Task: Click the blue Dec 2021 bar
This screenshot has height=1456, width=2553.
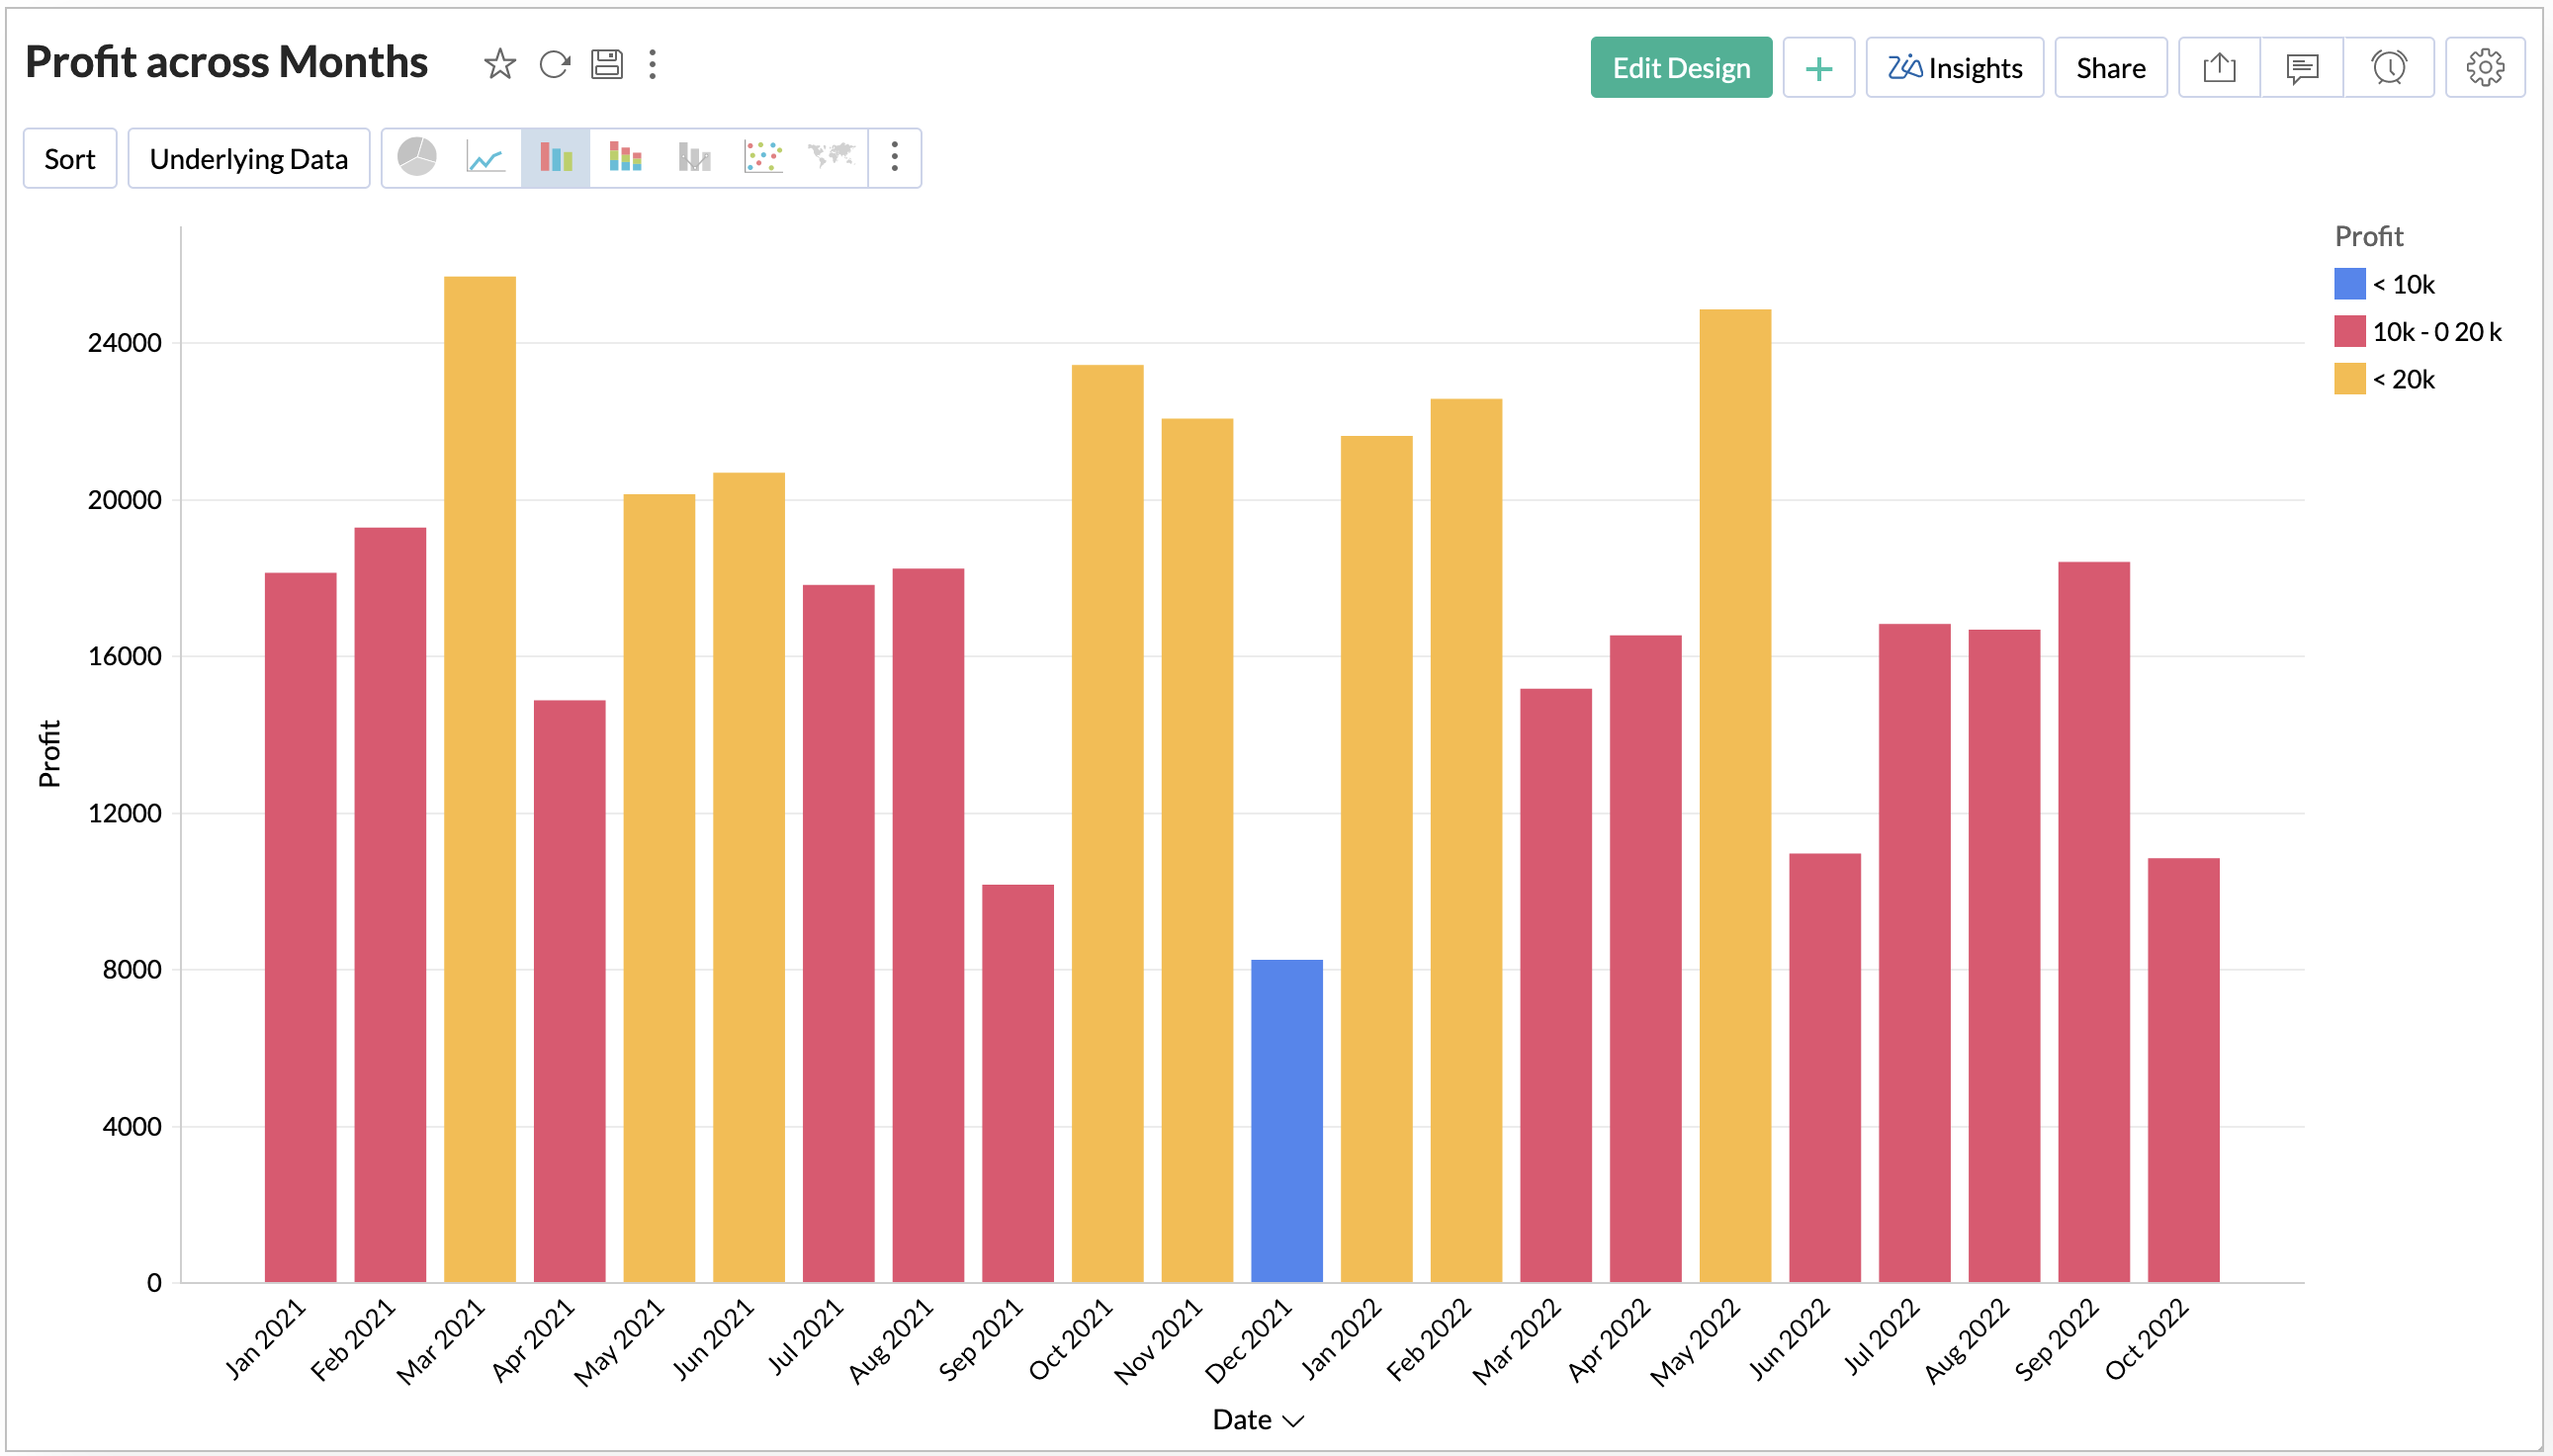Action: coord(1286,1120)
